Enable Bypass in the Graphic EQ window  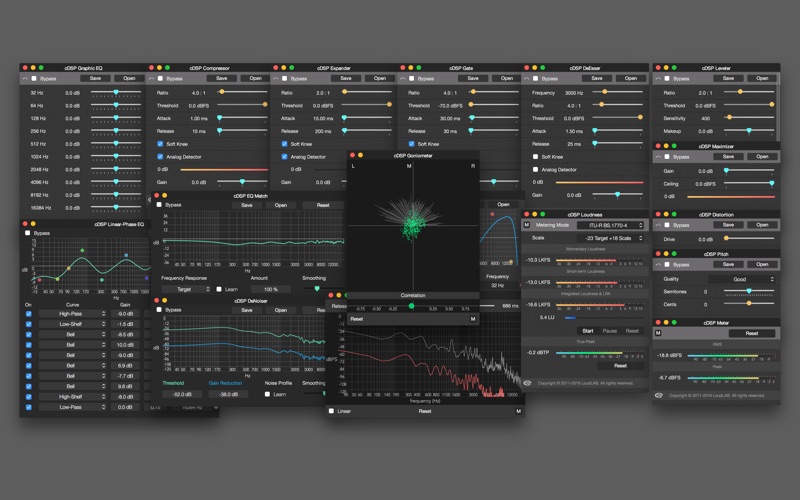pos(34,79)
